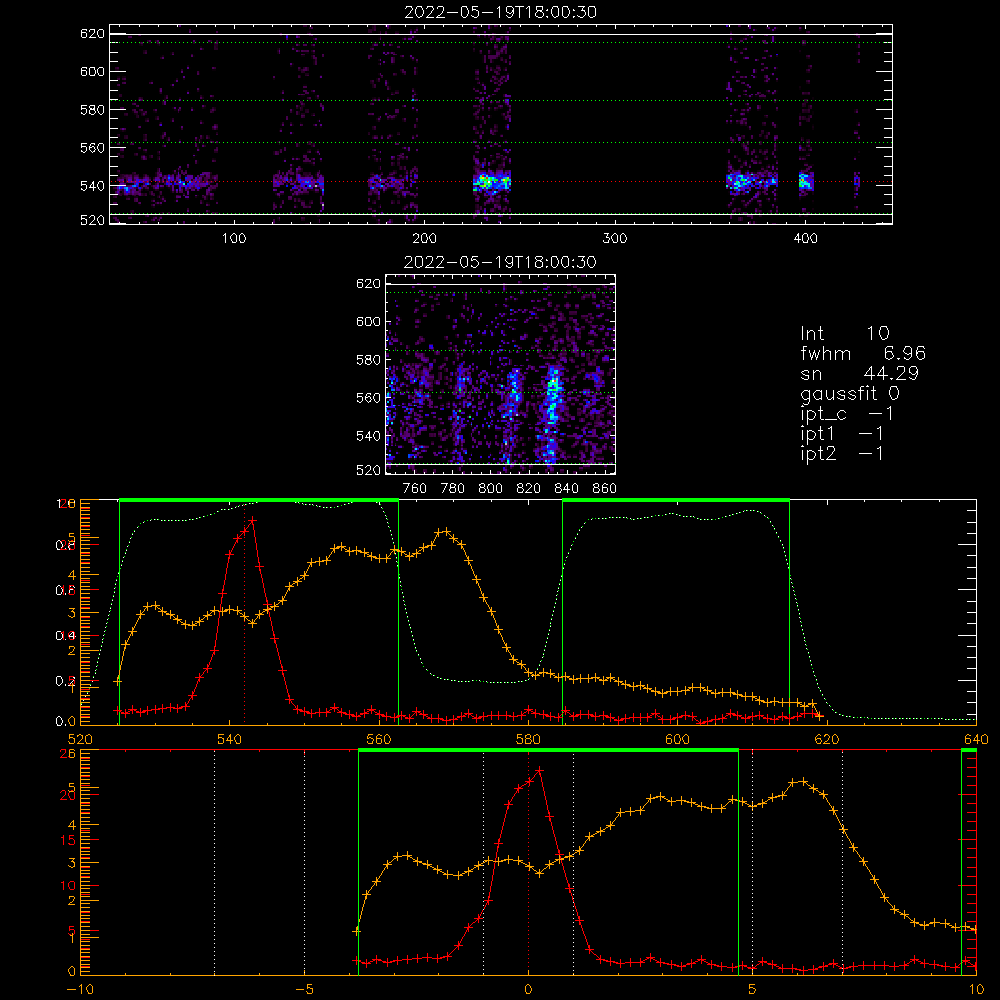This screenshot has height=1000, width=1000.
Task: Click axis label 800 on zoomed spectrogram
Action: [x=490, y=489]
